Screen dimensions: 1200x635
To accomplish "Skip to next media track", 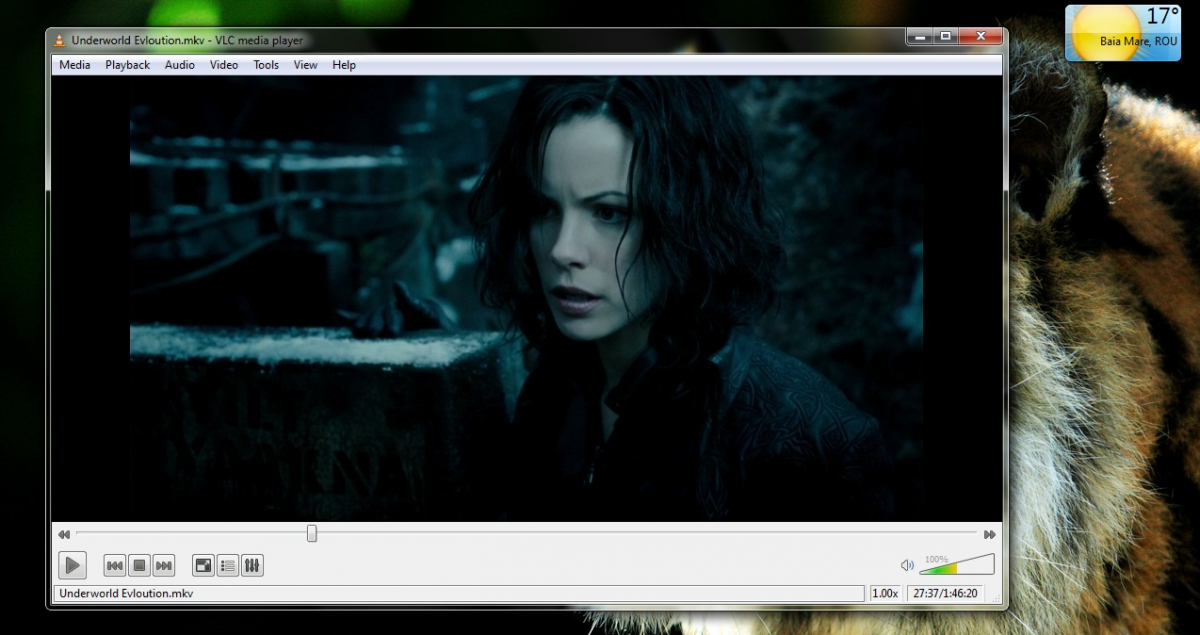I will point(163,566).
